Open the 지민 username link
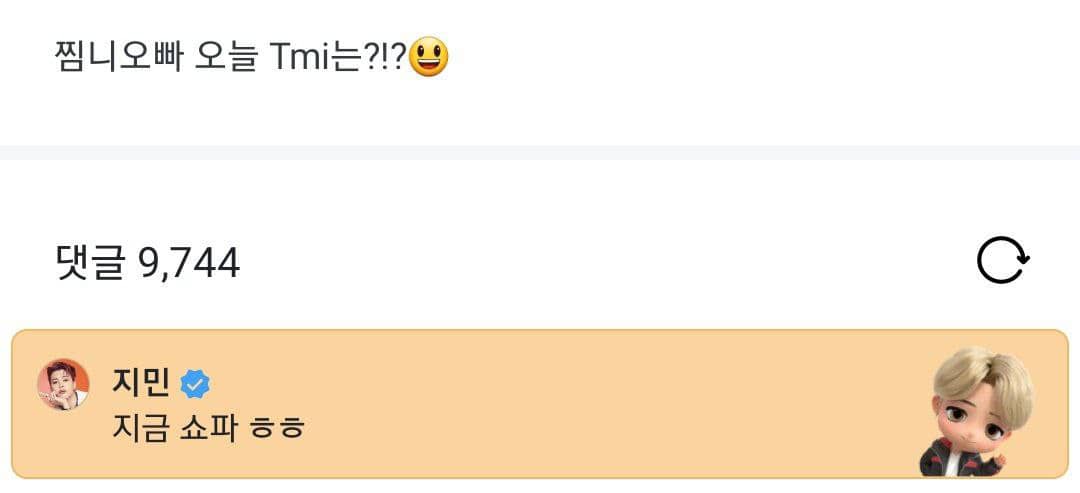Screen dimensions: 1080x493 (x=140, y=382)
